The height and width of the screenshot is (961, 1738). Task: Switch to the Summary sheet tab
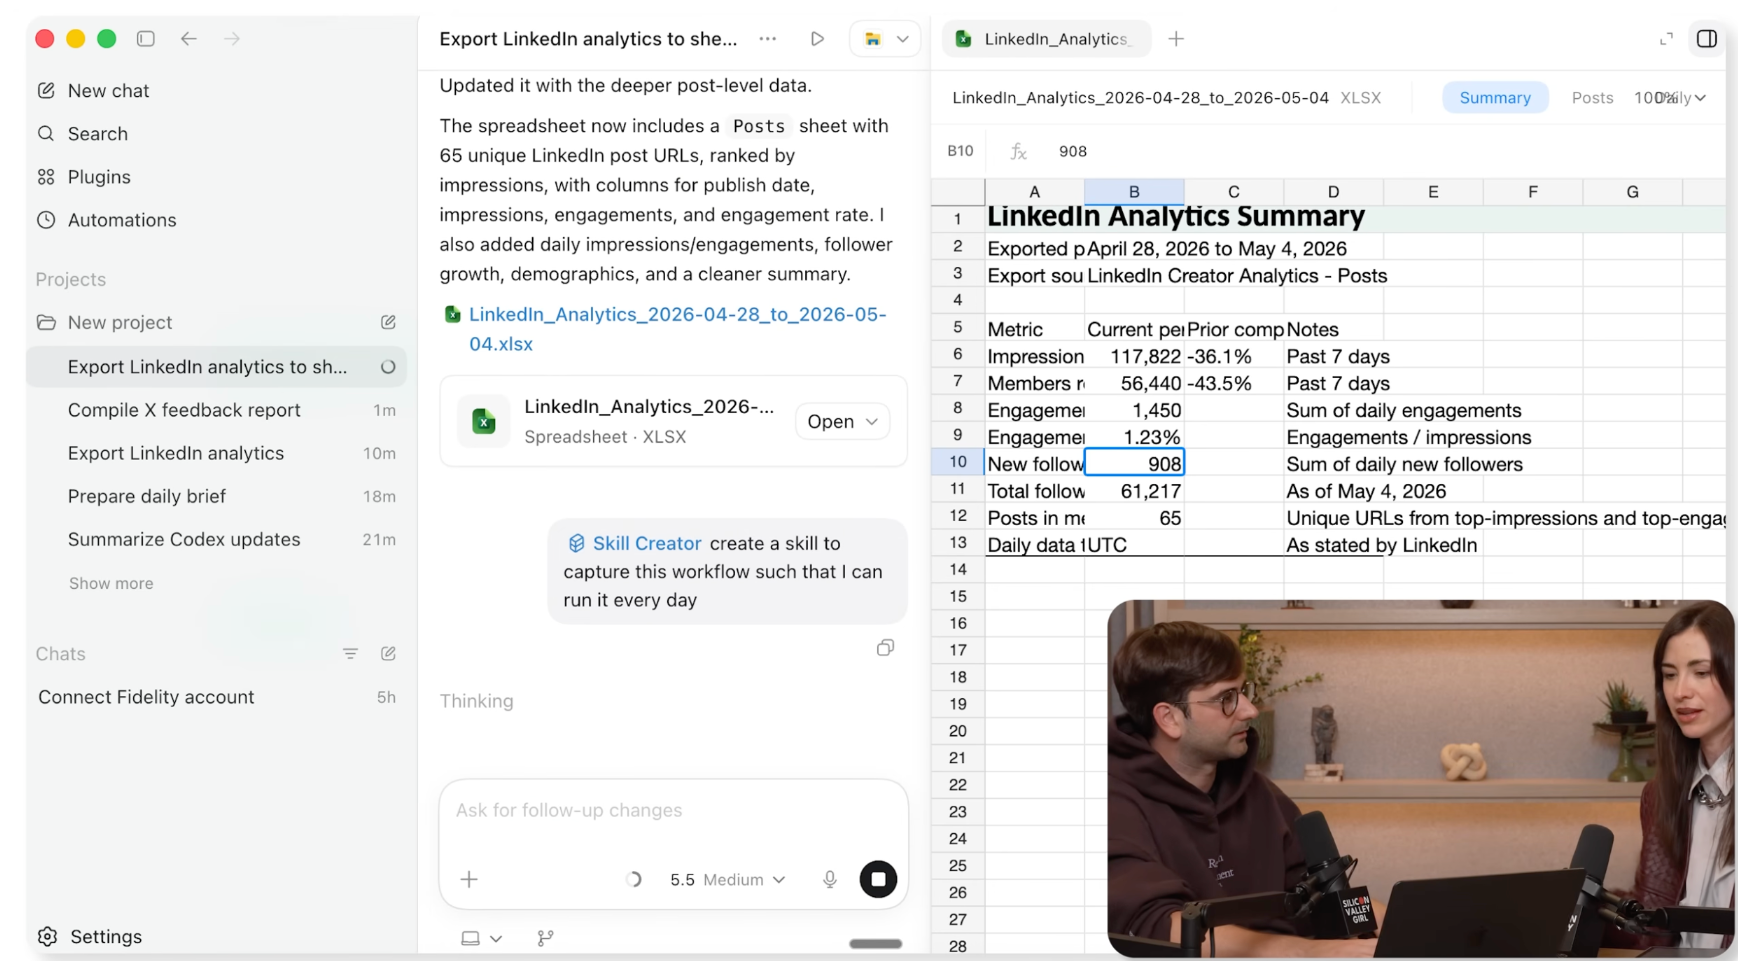[1495, 98]
